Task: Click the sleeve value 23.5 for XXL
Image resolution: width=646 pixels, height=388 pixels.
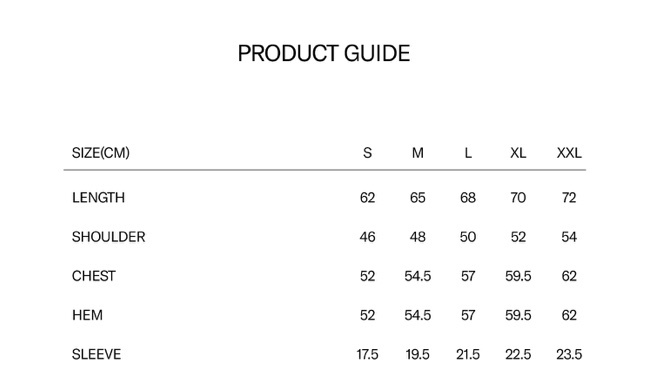Action: coord(569,354)
